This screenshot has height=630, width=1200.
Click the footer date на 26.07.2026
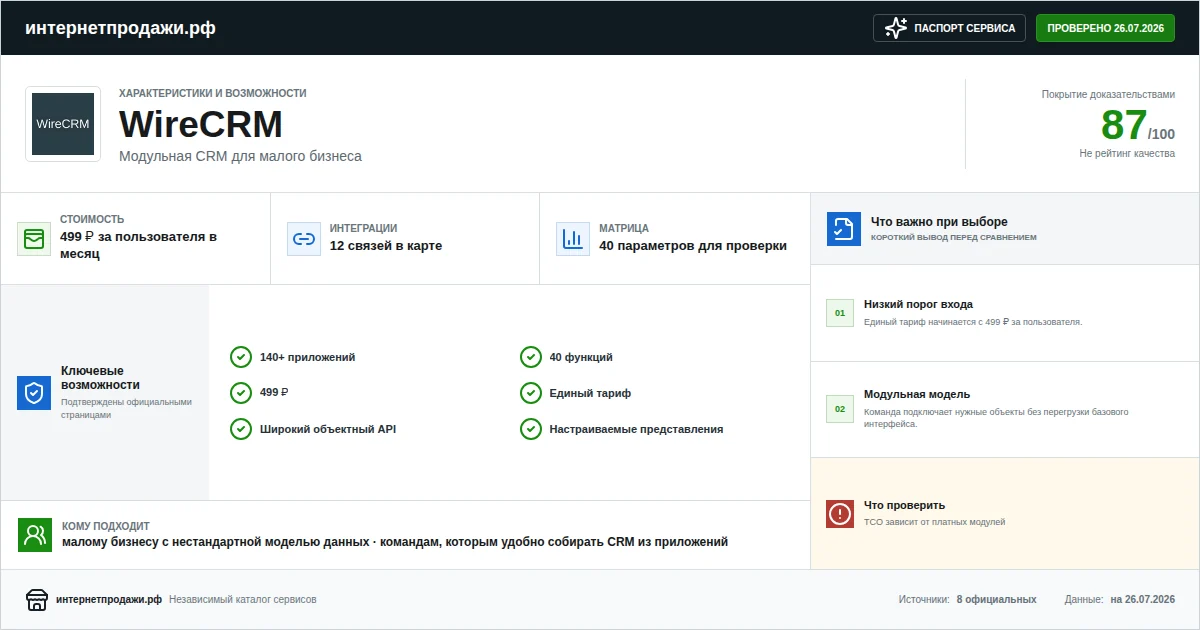click(x=1142, y=600)
